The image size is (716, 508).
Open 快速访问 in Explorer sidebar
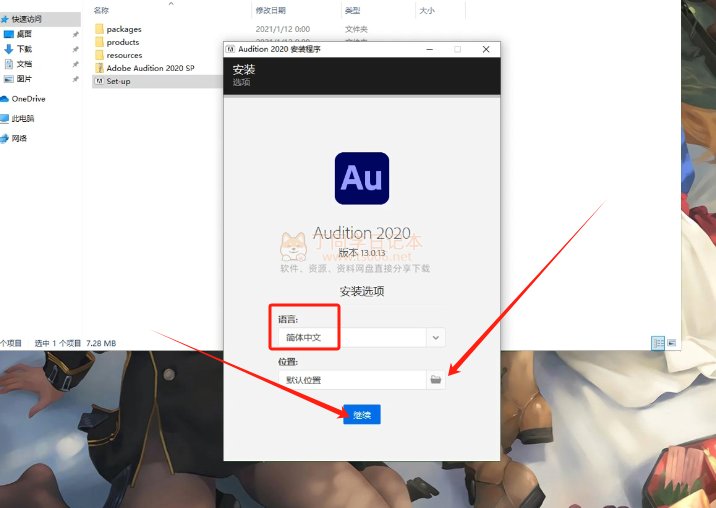coord(26,19)
